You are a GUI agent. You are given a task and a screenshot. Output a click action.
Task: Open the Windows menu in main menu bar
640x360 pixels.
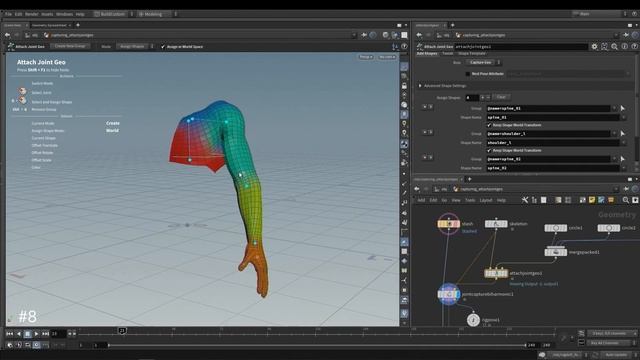(64, 14)
